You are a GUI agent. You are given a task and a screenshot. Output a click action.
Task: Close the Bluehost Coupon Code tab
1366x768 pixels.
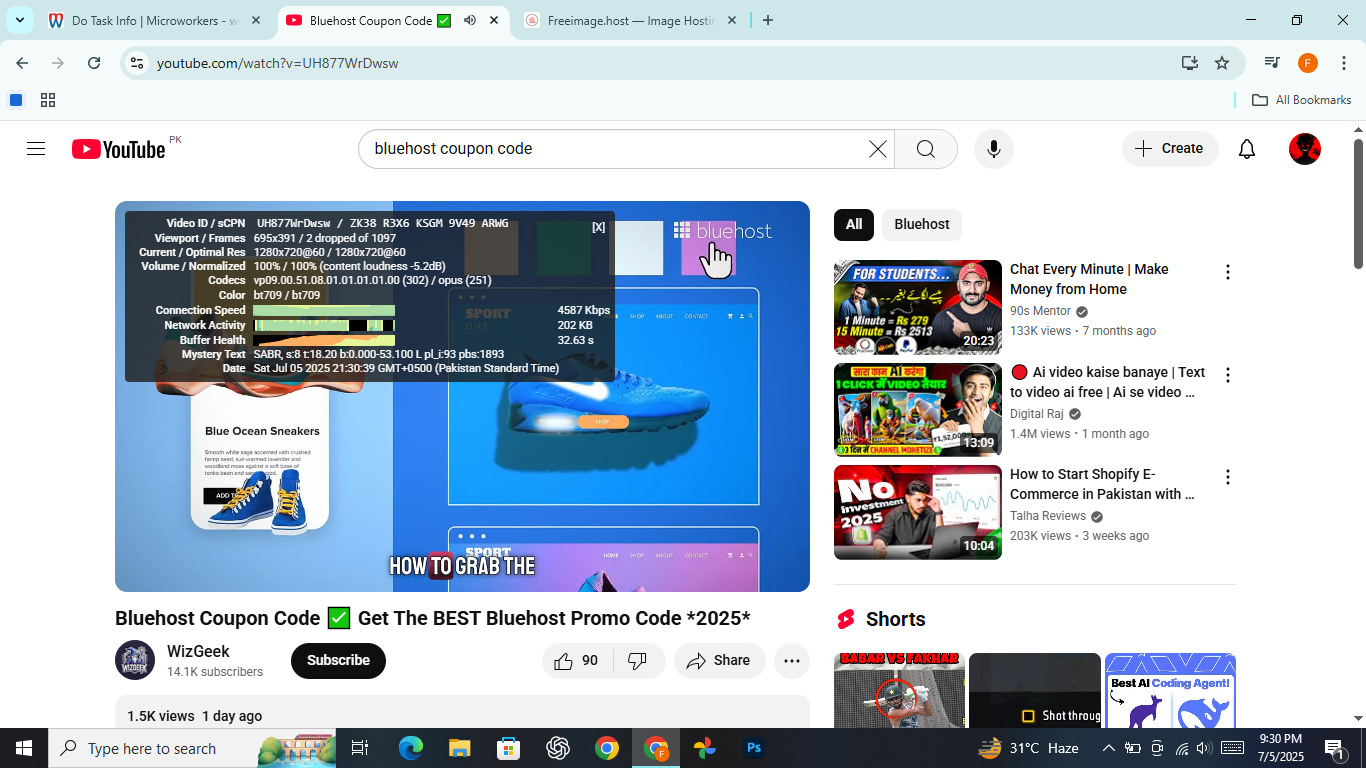[x=494, y=20]
